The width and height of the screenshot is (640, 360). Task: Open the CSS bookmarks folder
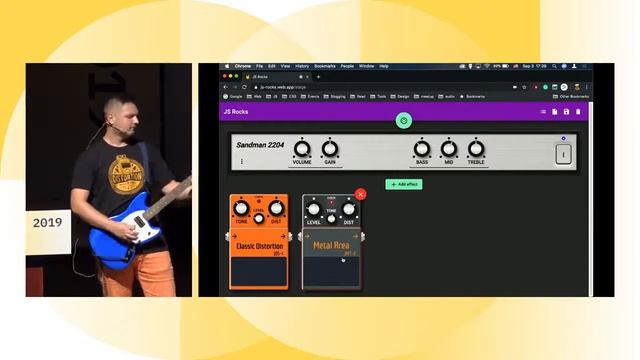coord(289,97)
